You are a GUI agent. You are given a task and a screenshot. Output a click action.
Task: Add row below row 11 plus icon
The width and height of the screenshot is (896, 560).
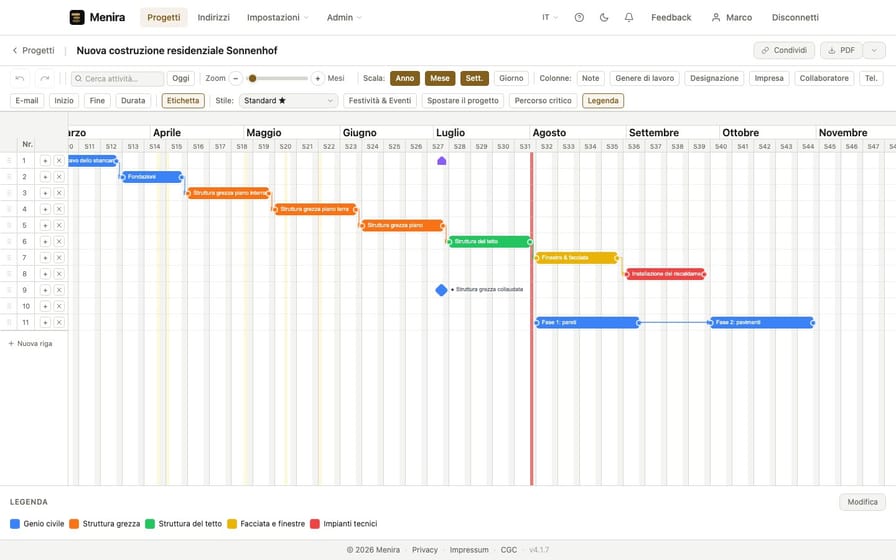tap(45, 322)
